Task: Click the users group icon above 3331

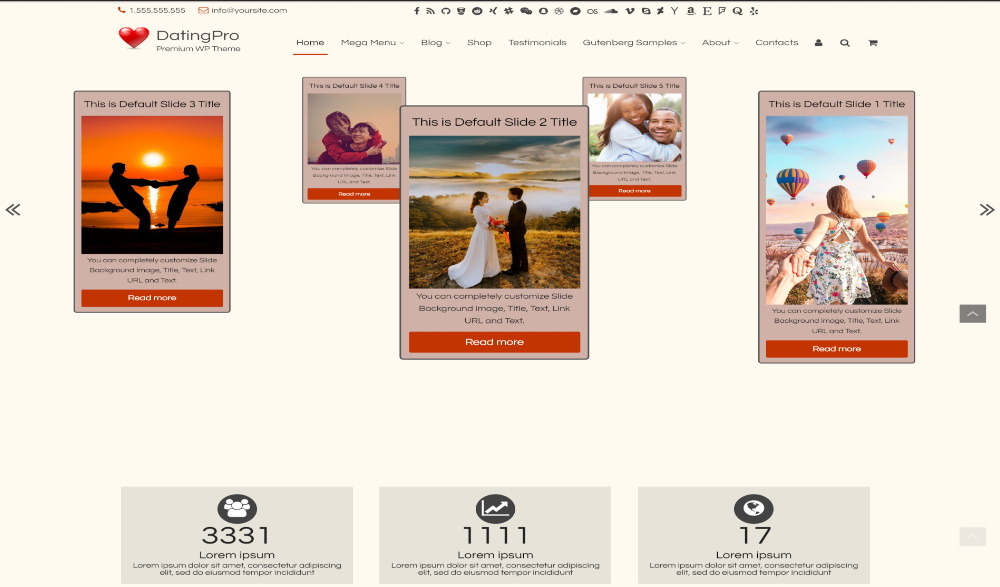Action: click(x=237, y=509)
